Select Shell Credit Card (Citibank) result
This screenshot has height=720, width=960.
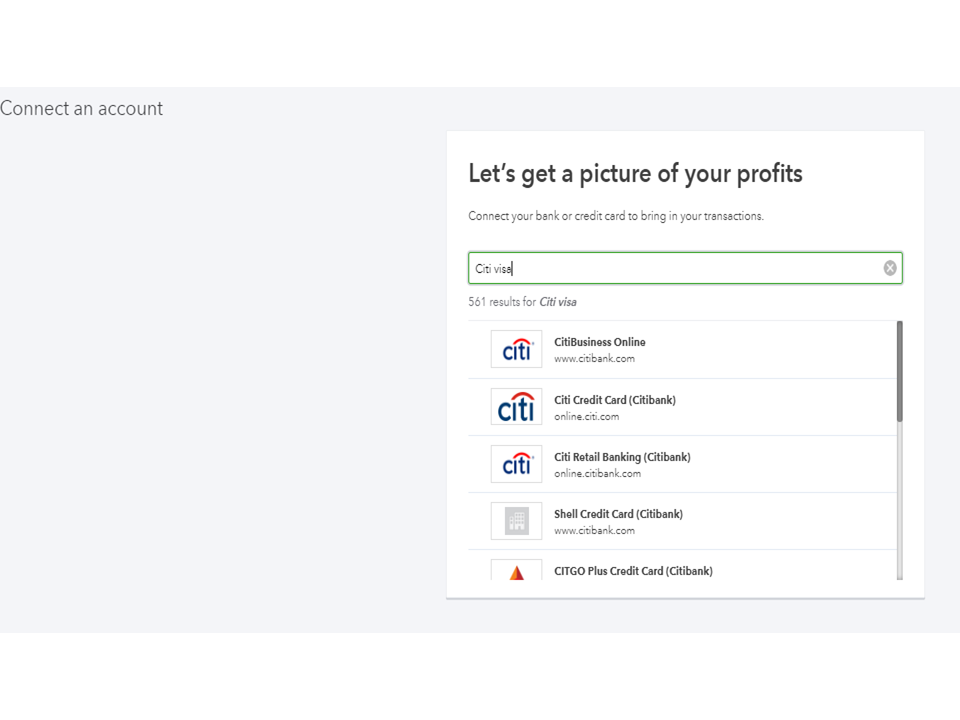click(618, 514)
